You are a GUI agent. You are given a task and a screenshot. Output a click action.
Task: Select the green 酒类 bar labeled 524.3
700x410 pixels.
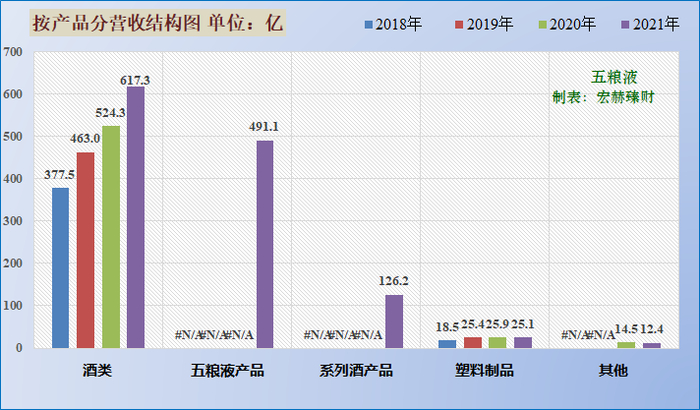111,237
